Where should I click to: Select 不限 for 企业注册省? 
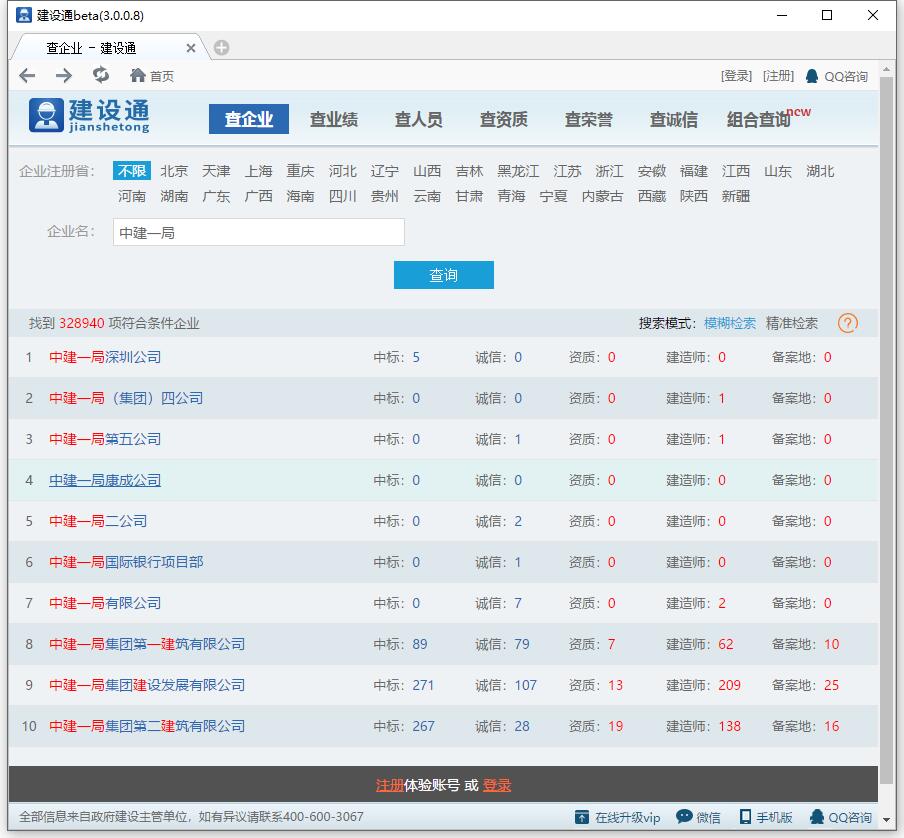click(x=132, y=171)
